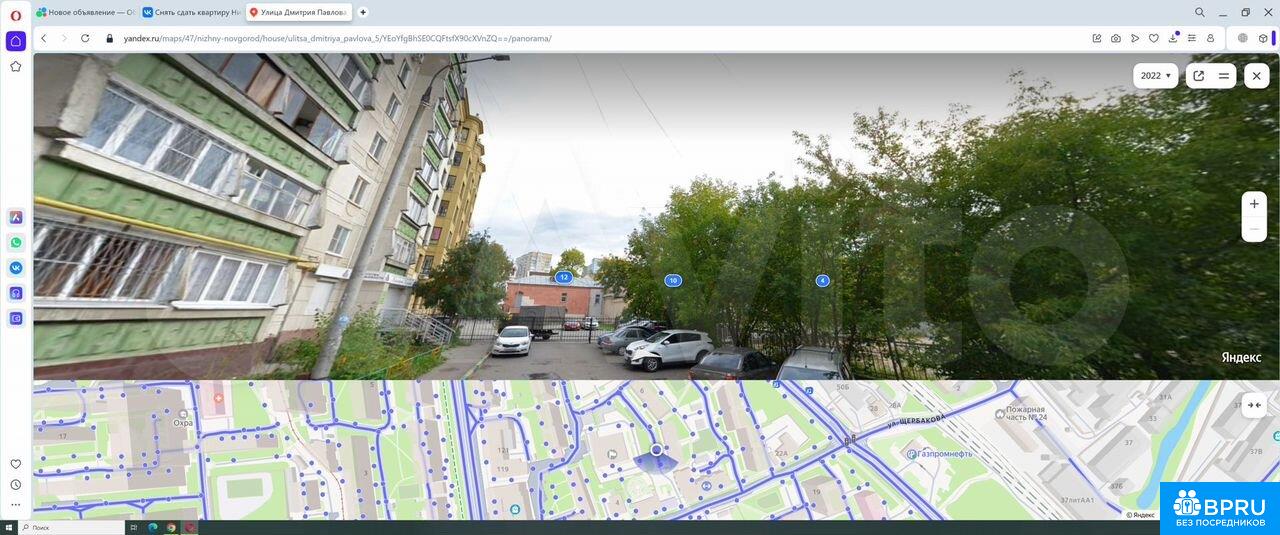Open a new browser tab
The height and width of the screenshot is (535, 1280).
pyautogui.click(x=362, y=12)
